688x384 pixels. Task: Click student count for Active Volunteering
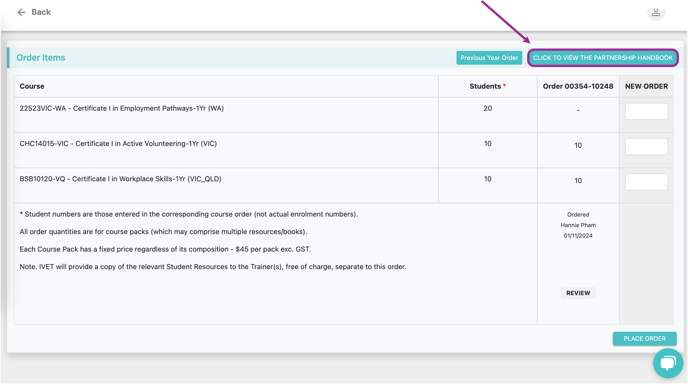(x=487, y=144)
